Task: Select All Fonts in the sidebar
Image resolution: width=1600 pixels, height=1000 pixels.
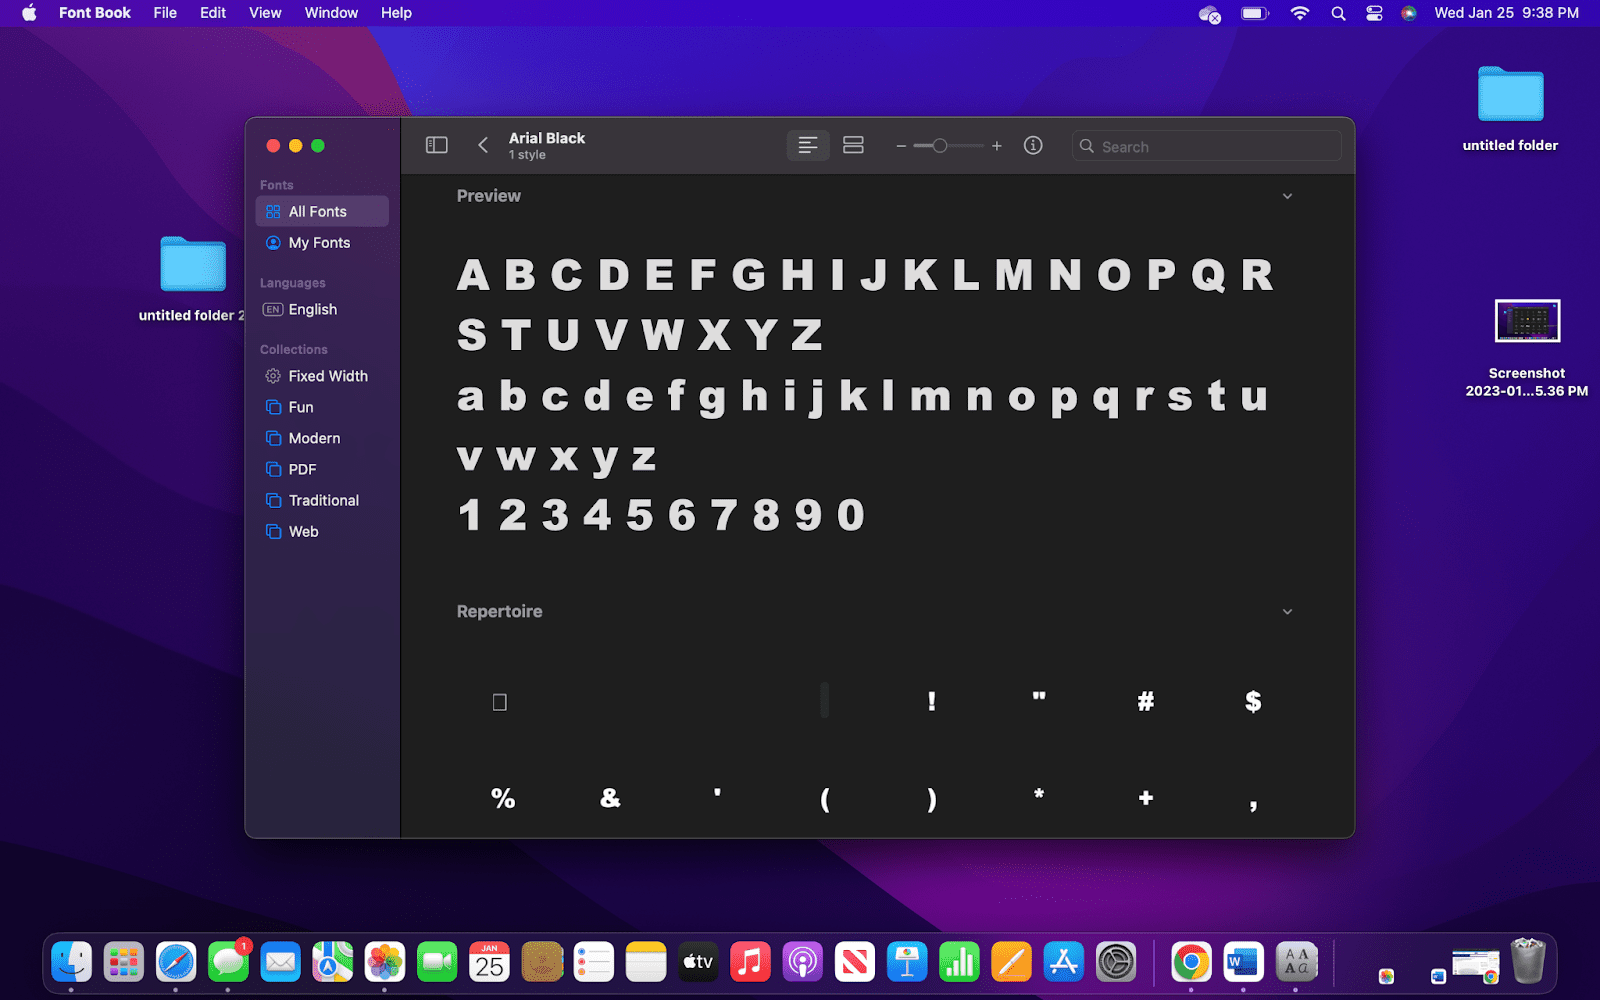Action: click(x=322, y=212)
